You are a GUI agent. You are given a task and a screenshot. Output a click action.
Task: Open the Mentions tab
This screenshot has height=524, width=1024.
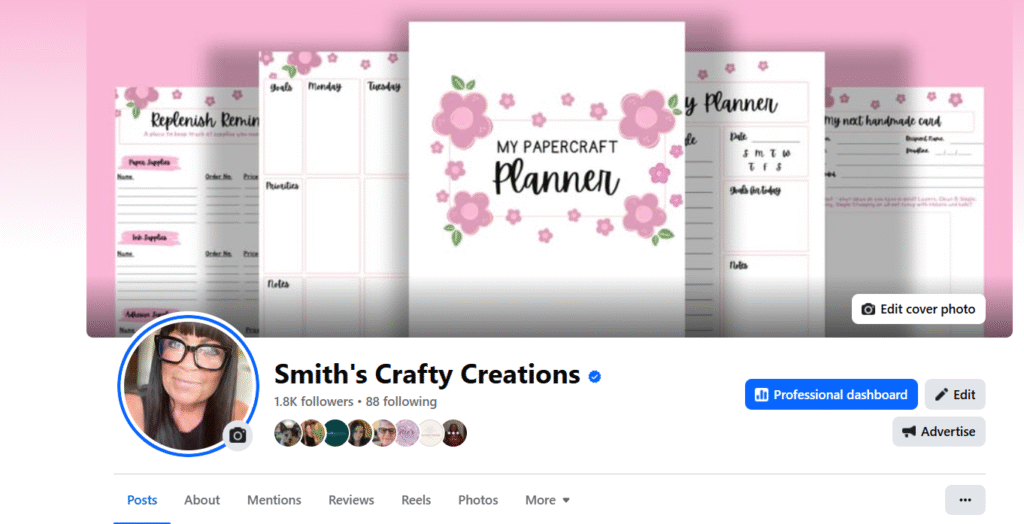274,500
